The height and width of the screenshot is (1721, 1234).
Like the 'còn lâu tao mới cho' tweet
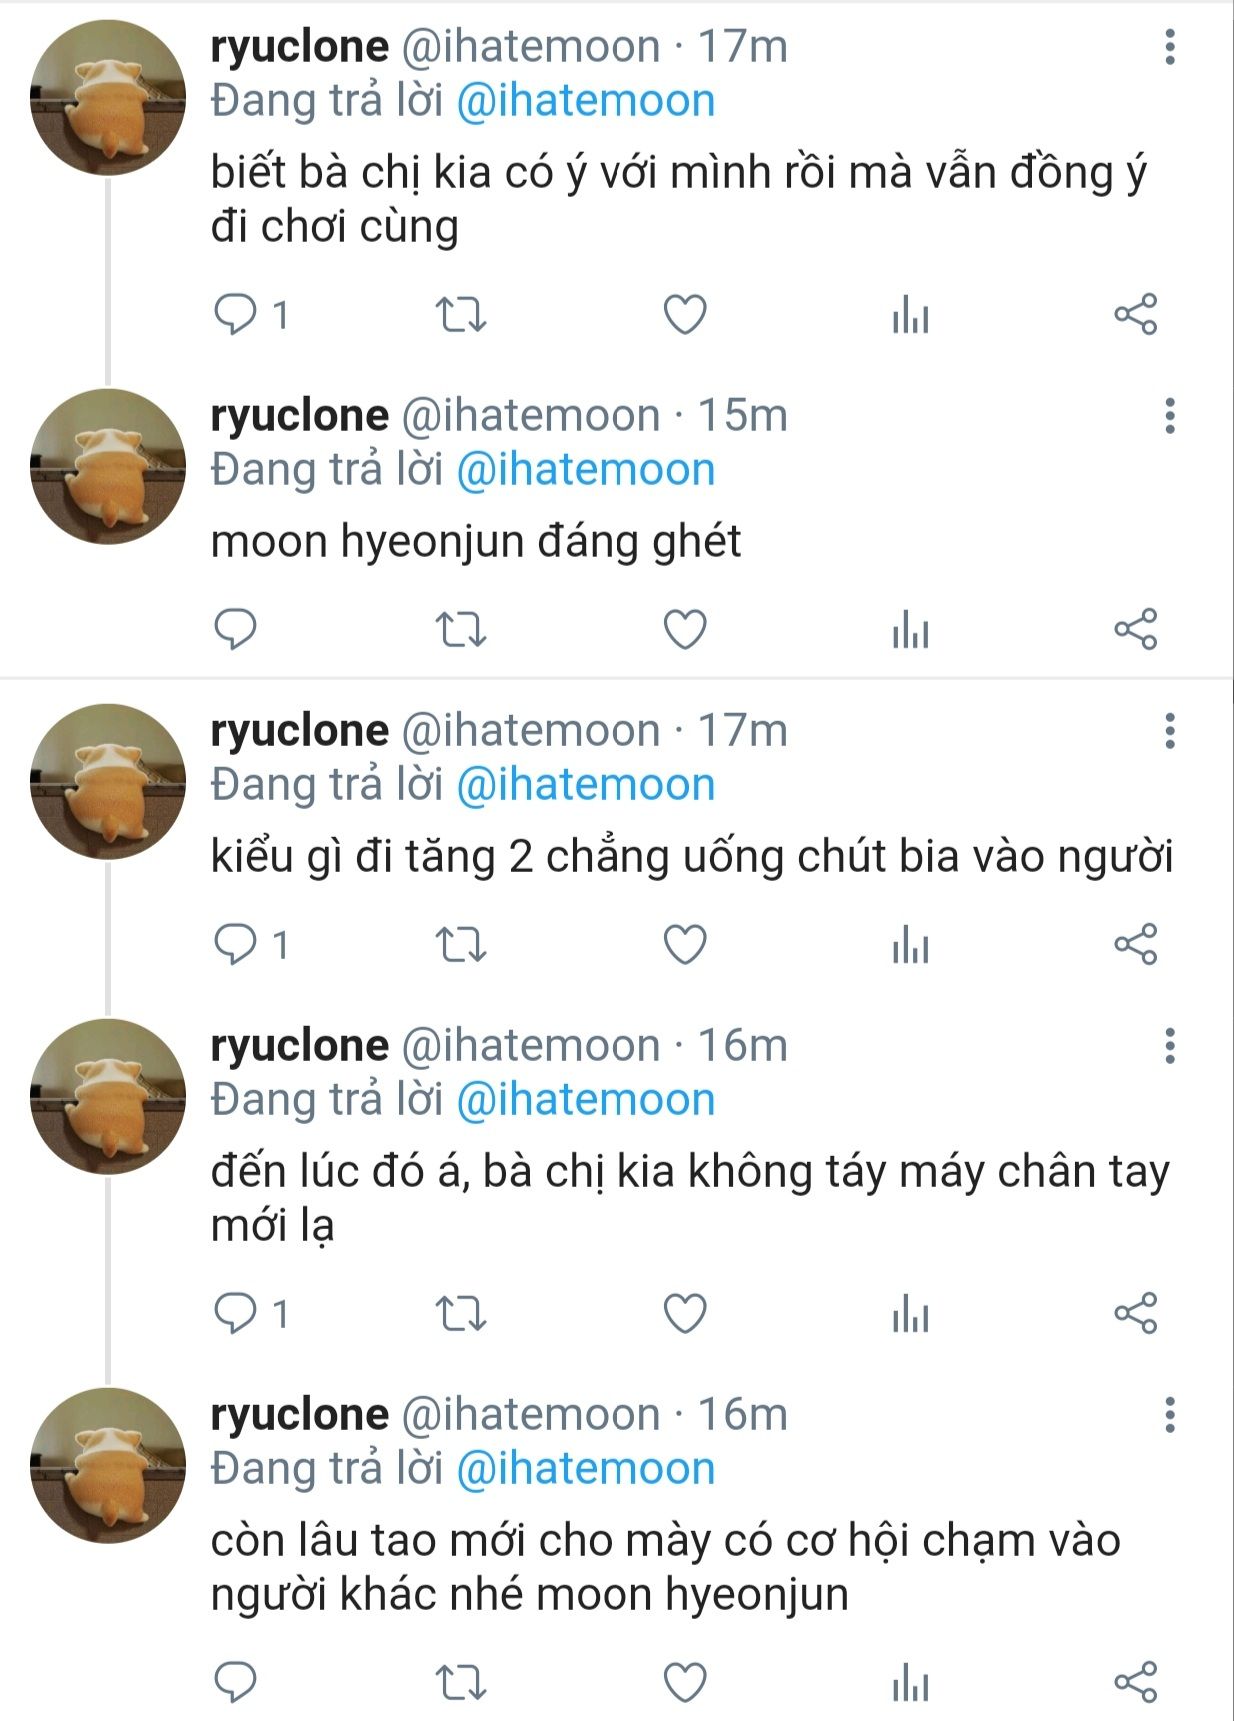pos(685,1682)
